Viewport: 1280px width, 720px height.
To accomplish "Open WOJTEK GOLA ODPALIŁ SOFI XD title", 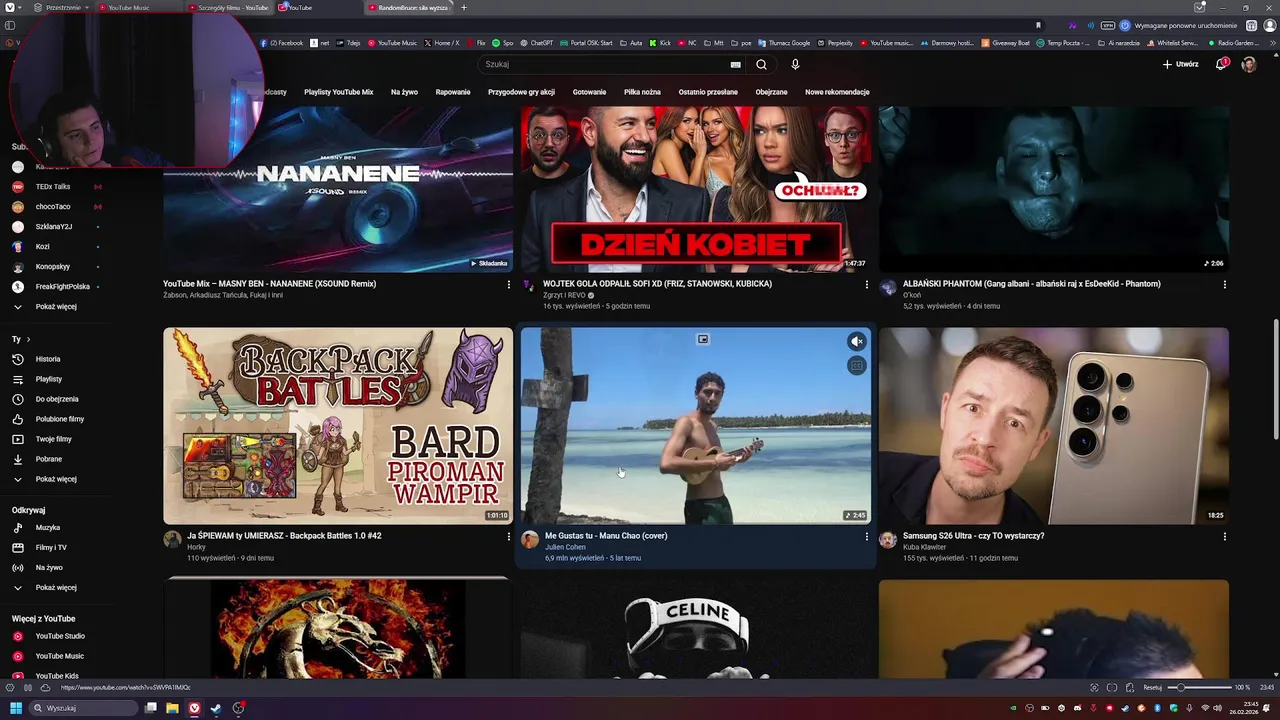I will 657,284.
